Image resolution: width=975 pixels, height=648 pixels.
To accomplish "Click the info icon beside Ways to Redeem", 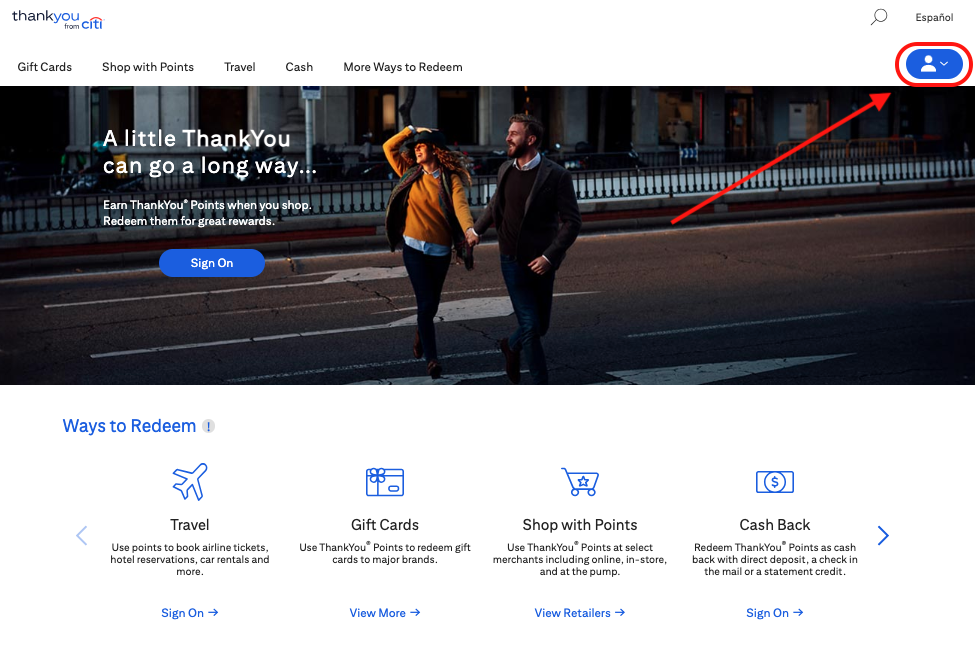I will click(x=208, y=426).
